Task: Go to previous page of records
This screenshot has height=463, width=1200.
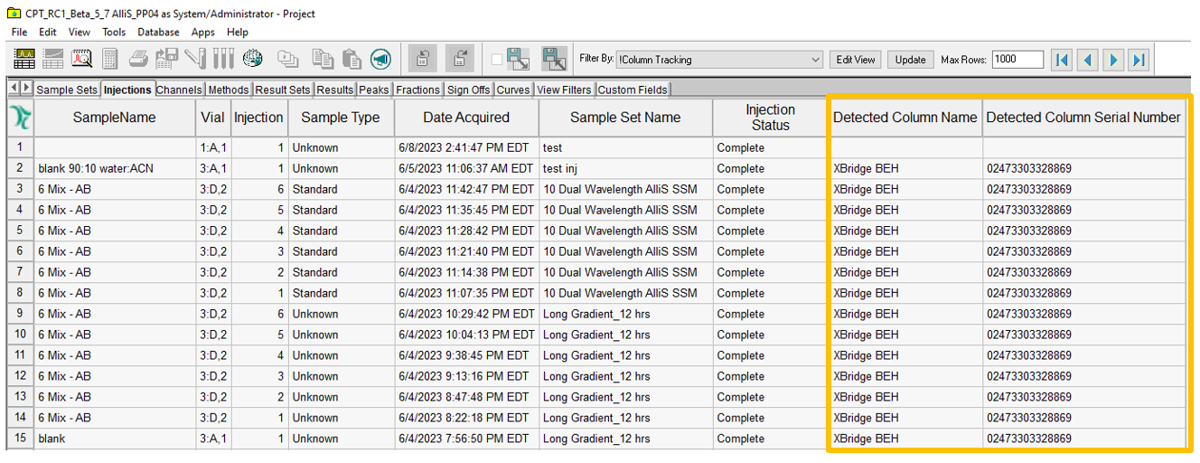Action: tap(1087, 60)
